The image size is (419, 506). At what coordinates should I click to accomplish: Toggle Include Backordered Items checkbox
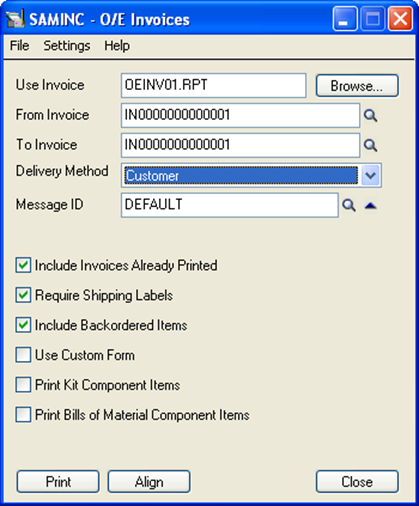click(x=23, y=325)
